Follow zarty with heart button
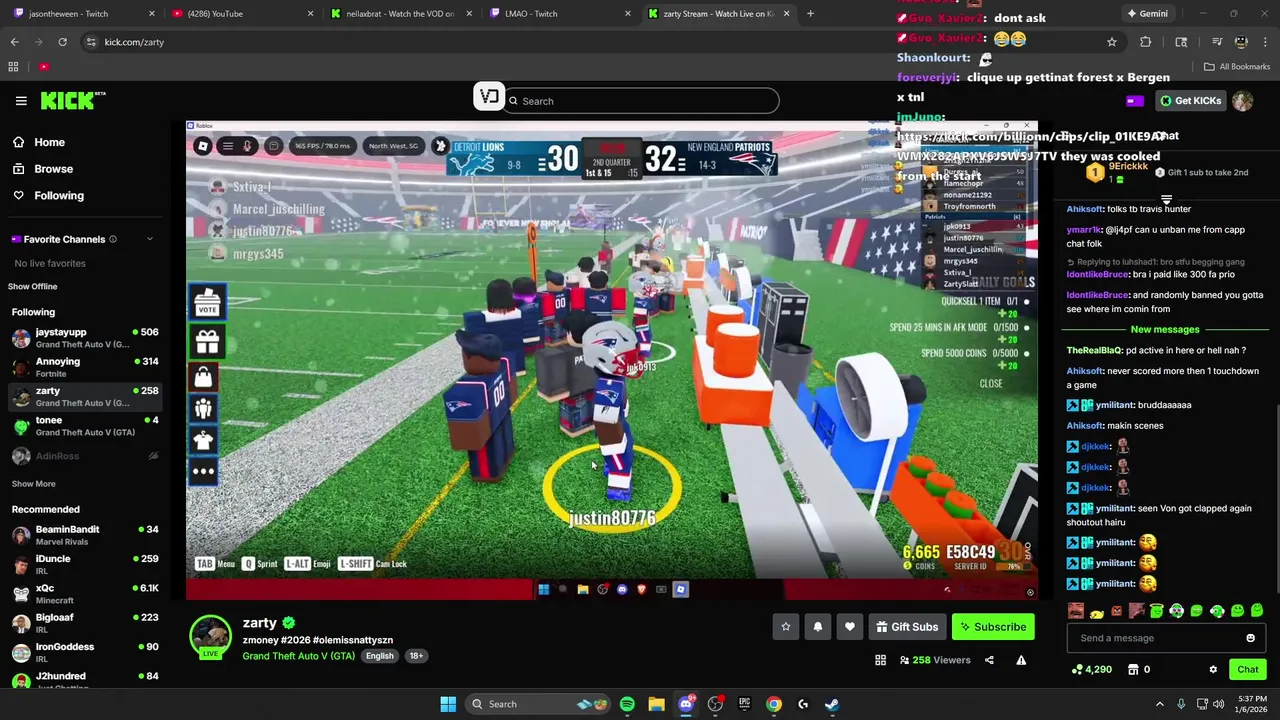 (850, 627)
